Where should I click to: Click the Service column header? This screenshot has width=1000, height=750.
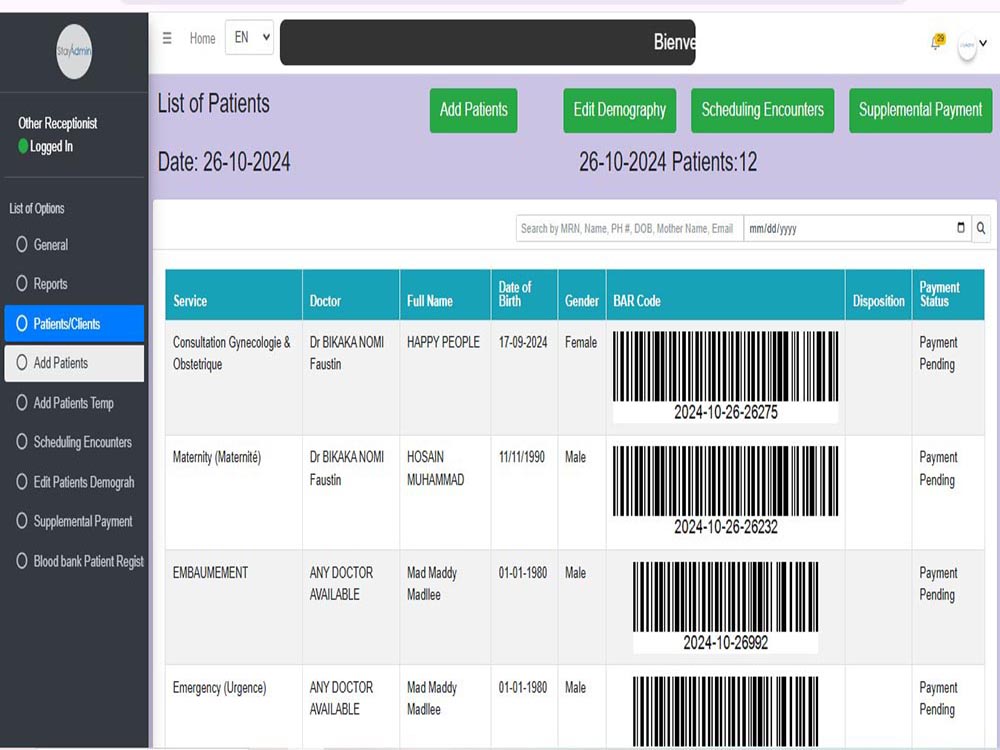click(x=233, y=295)
